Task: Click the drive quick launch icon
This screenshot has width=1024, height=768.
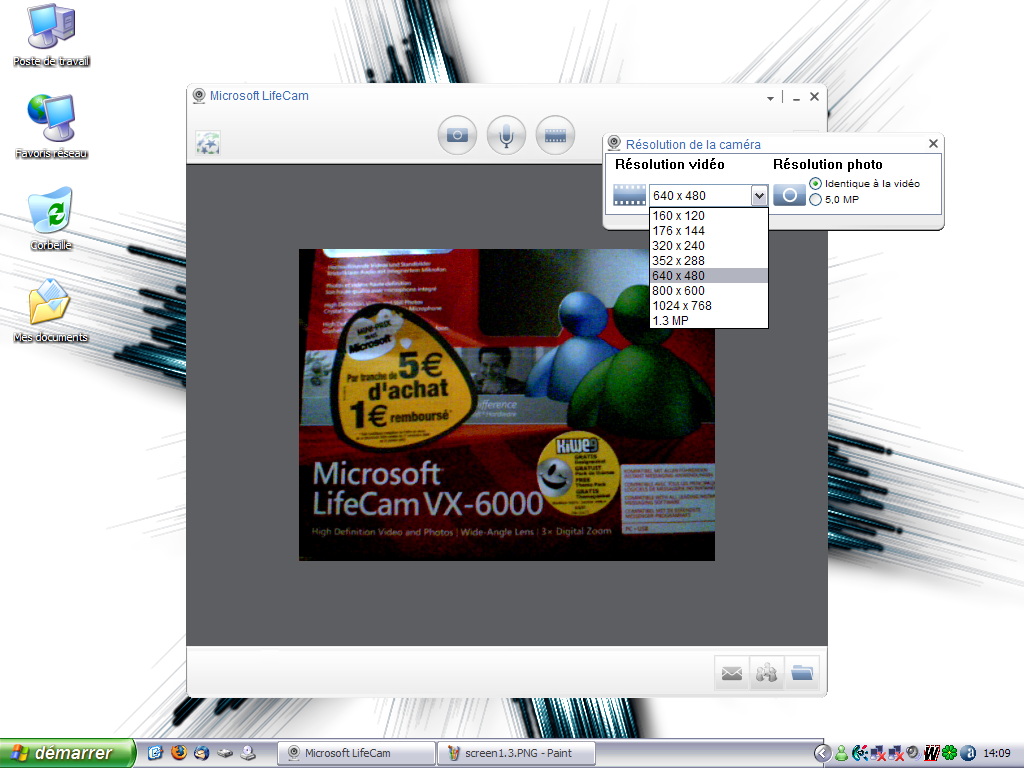Action: pyautogui.click(x=225, y=753)
